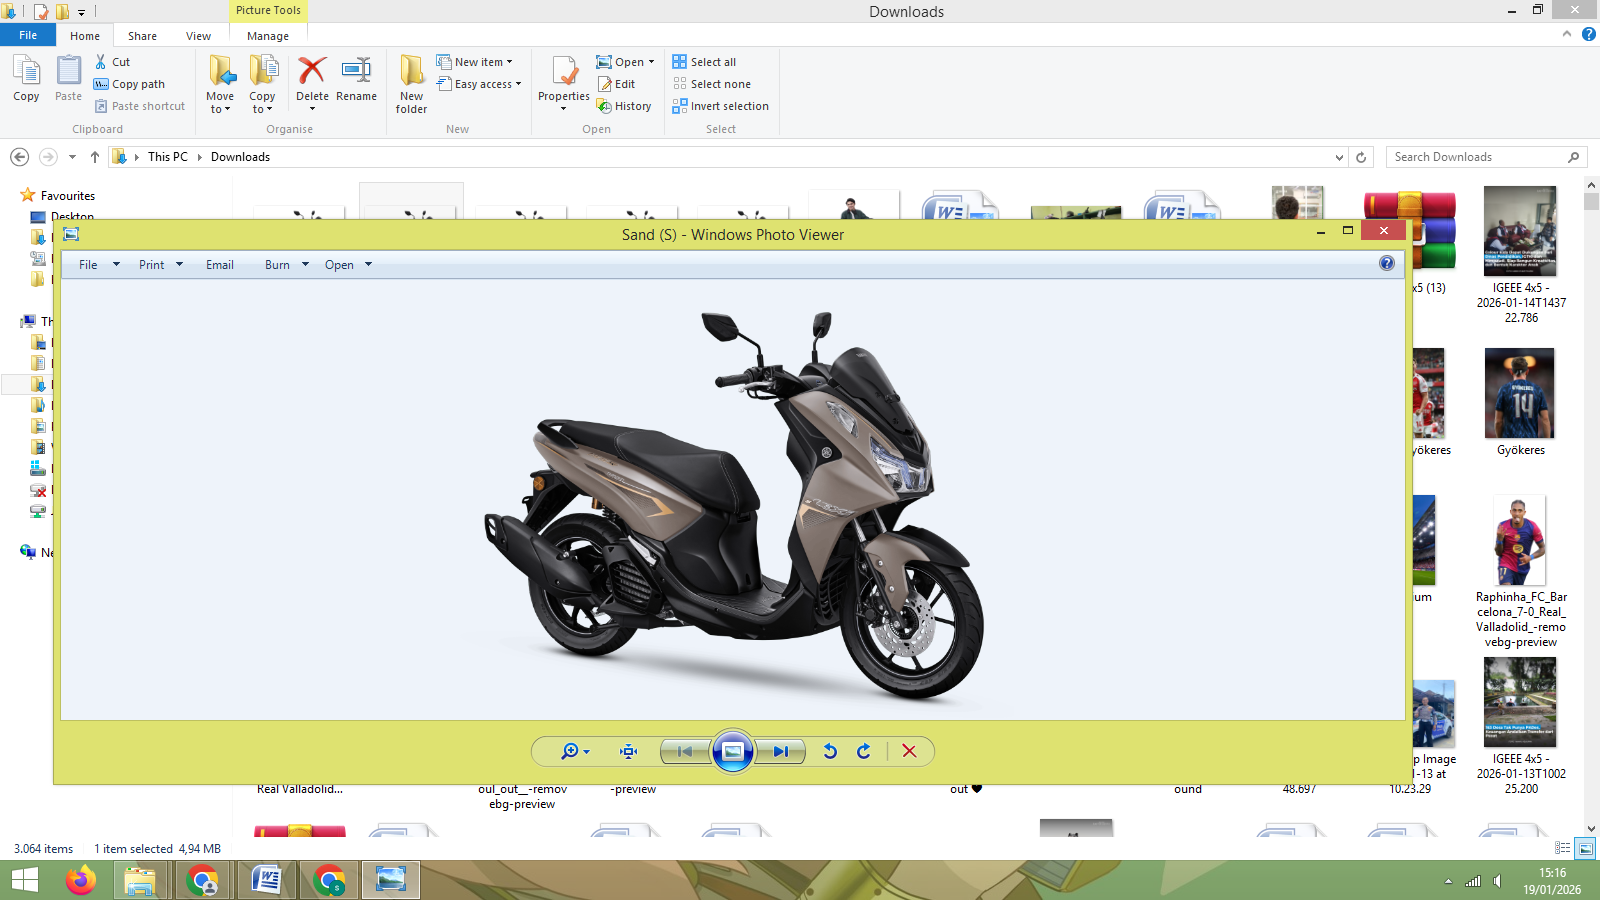Screen dimensions: 1600x900
Task: Cut the selected item in Explorer
Action: click(112, 62)
